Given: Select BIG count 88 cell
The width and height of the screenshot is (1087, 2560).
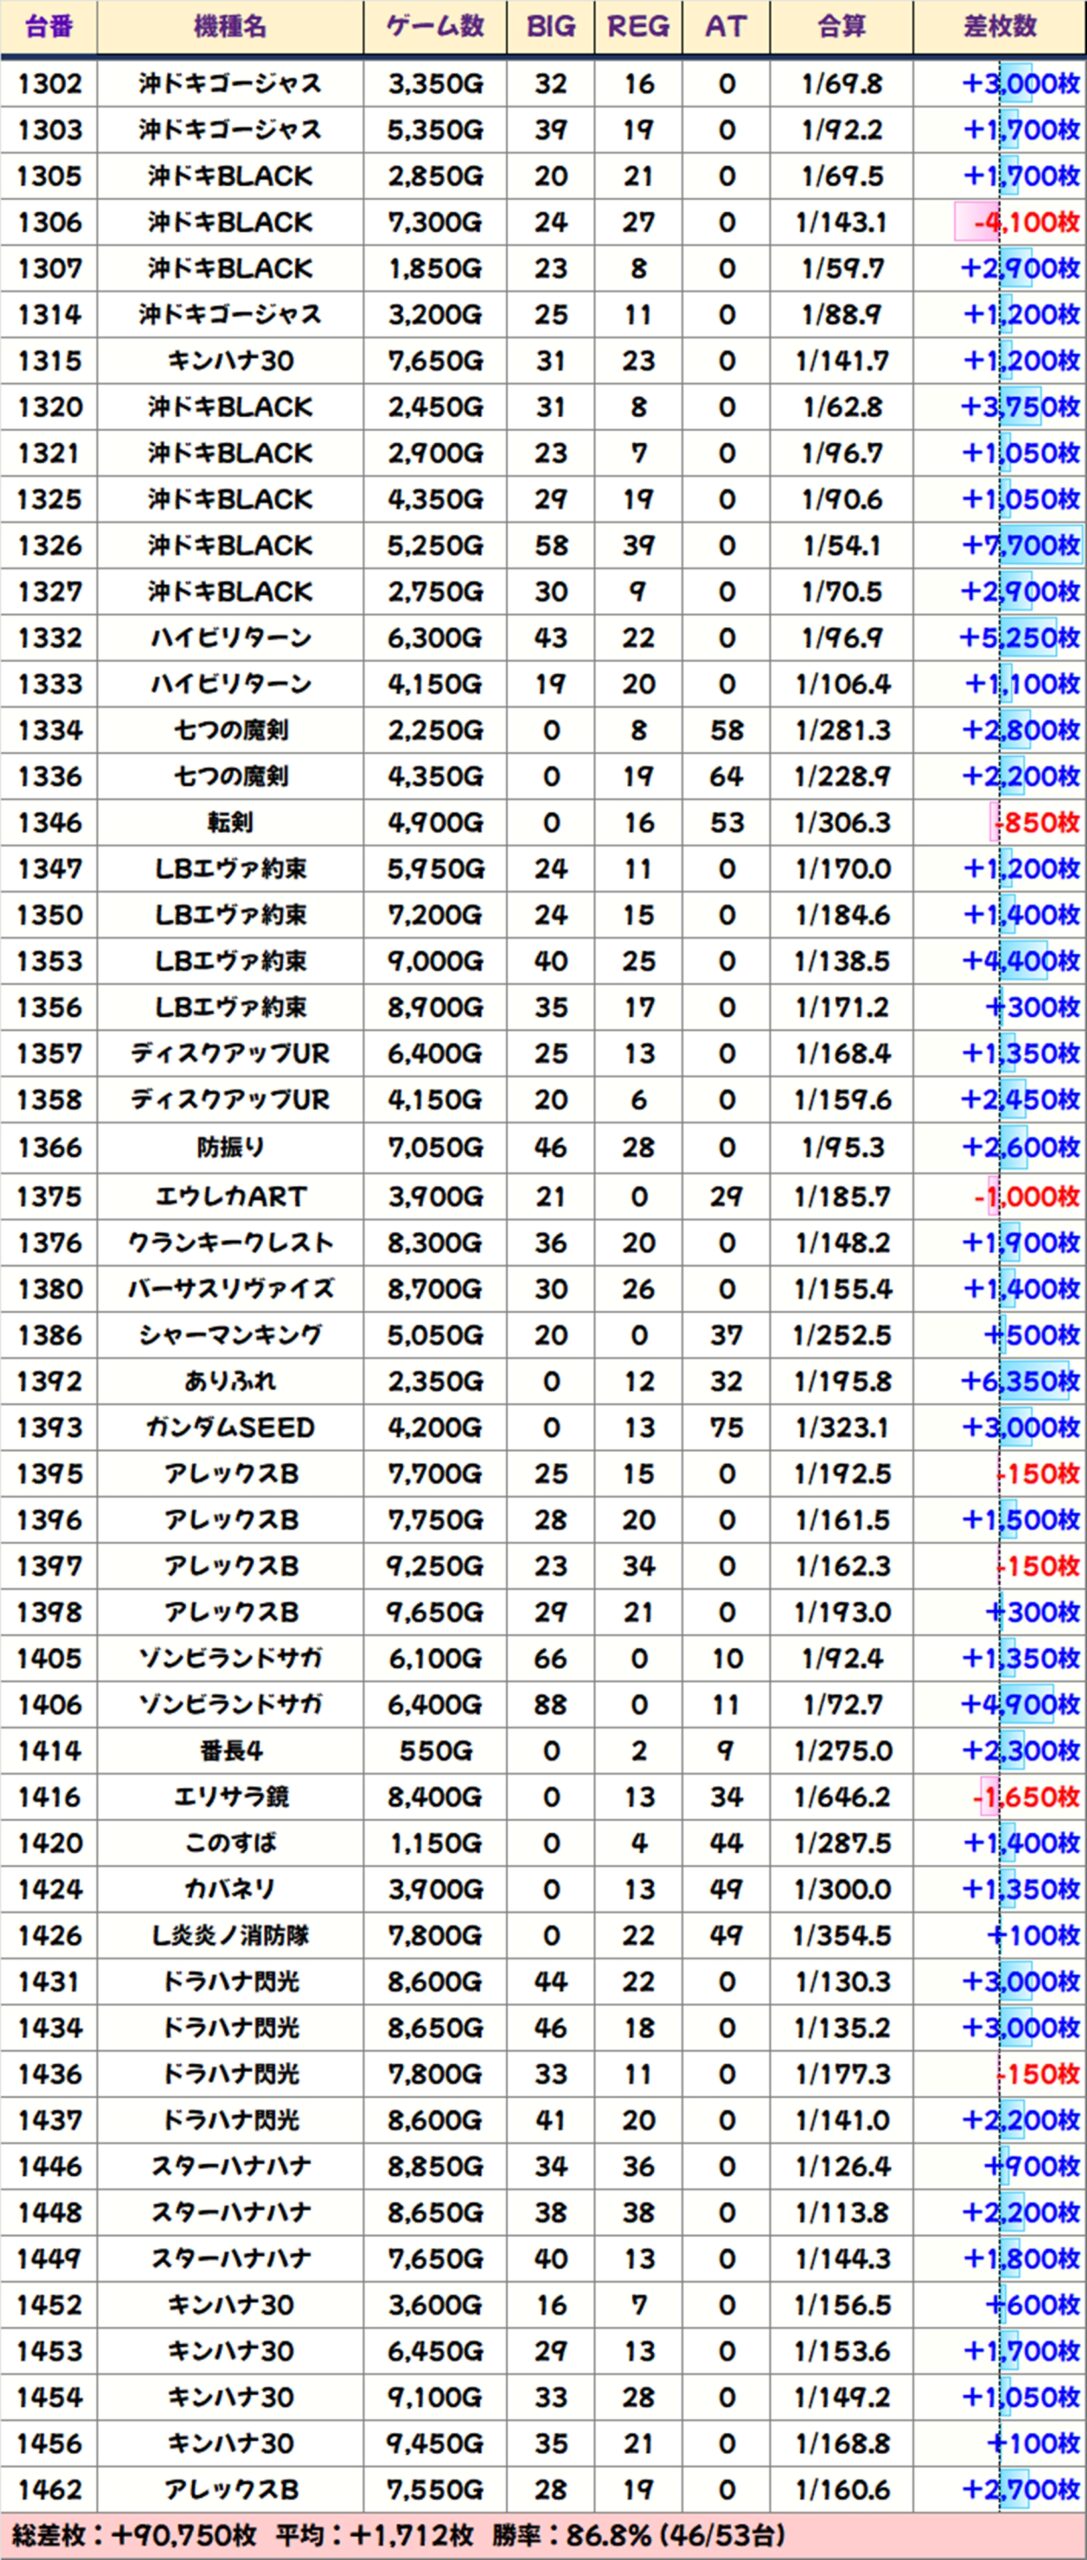Looking at the screenshot, I should 551,1704.
